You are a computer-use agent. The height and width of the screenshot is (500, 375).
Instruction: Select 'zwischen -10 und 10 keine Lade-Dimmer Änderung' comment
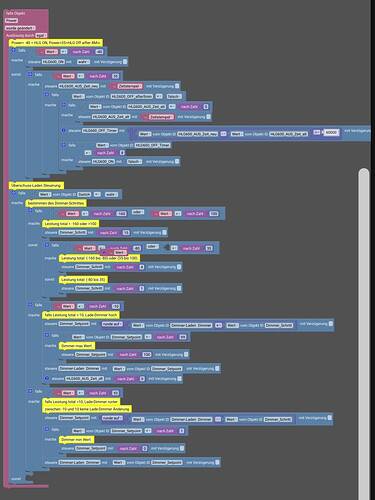(x=87, y=409)
